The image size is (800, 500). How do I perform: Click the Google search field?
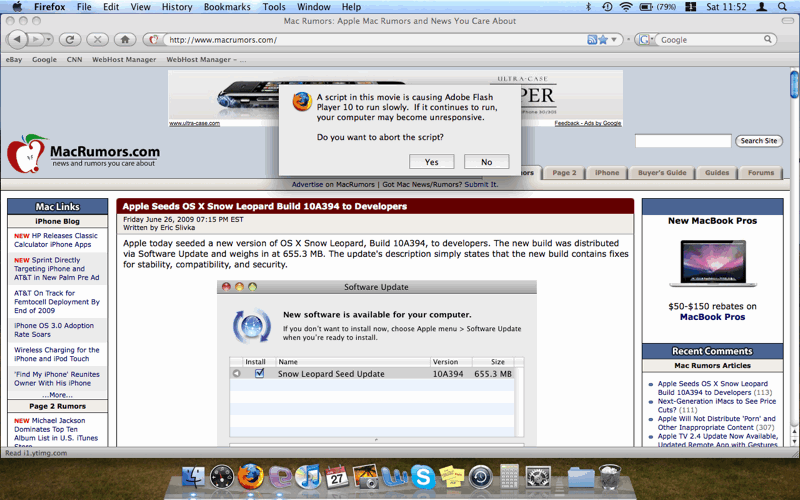point(709,39)
